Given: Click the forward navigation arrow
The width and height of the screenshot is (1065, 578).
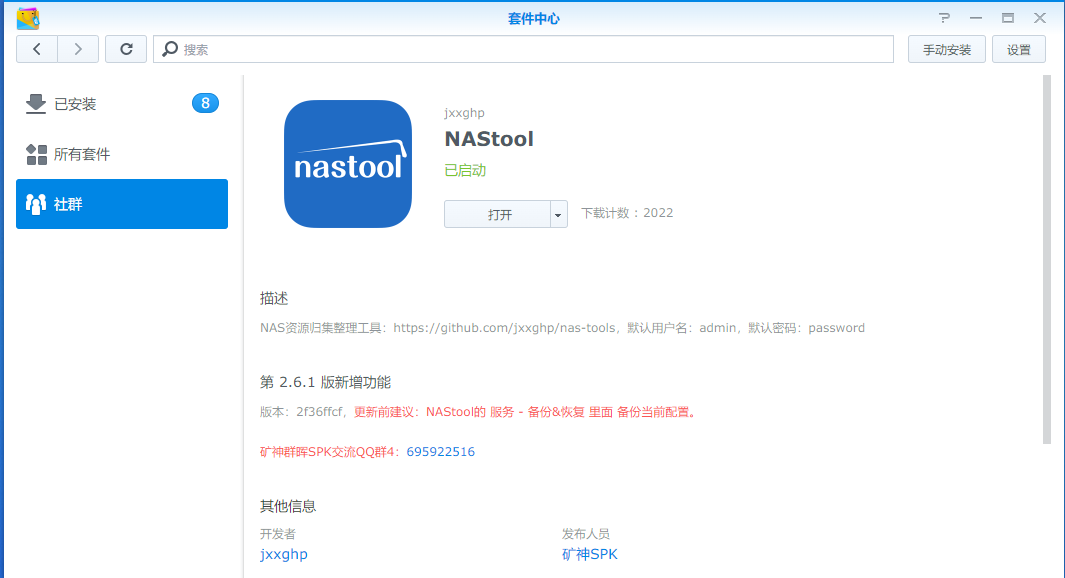Looking at the screenshot, I should (78, 49).
